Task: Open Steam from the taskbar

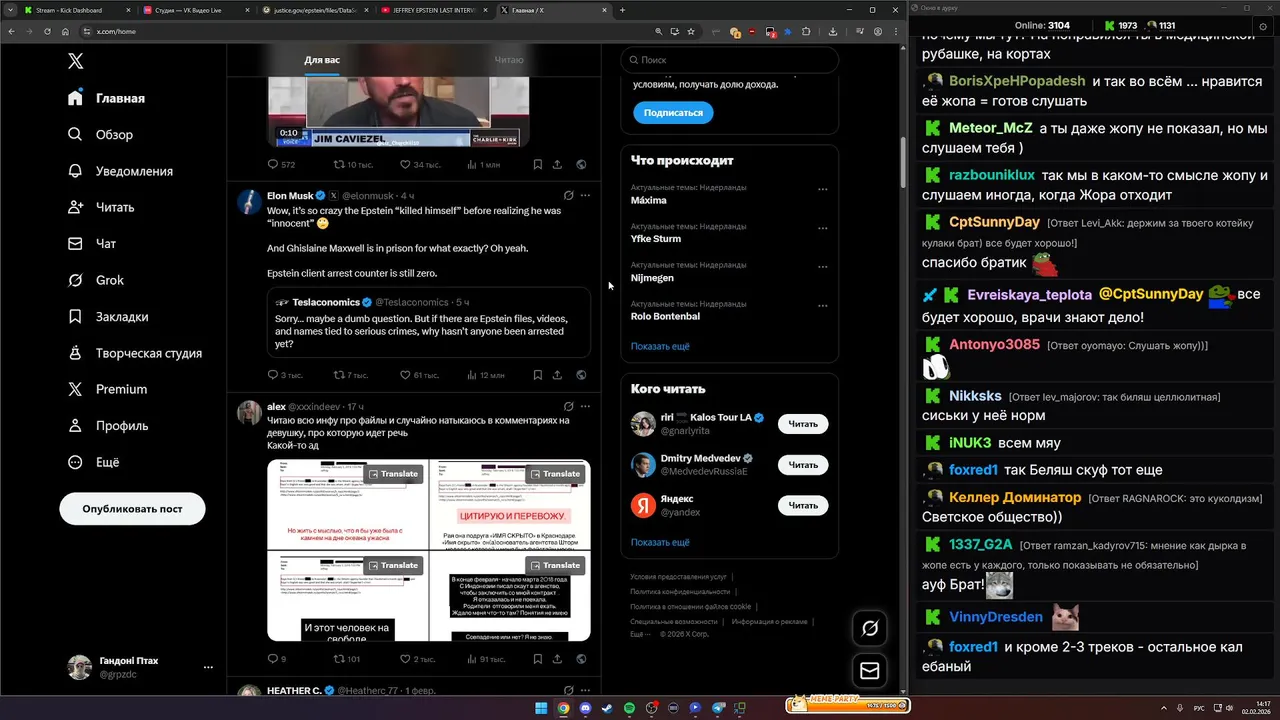Action: (607, 708)
